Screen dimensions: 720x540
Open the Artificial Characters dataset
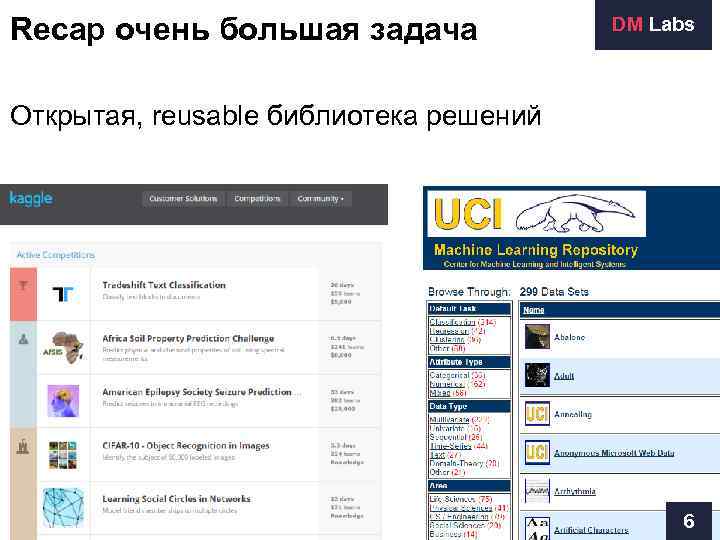(x=591, y=530)
